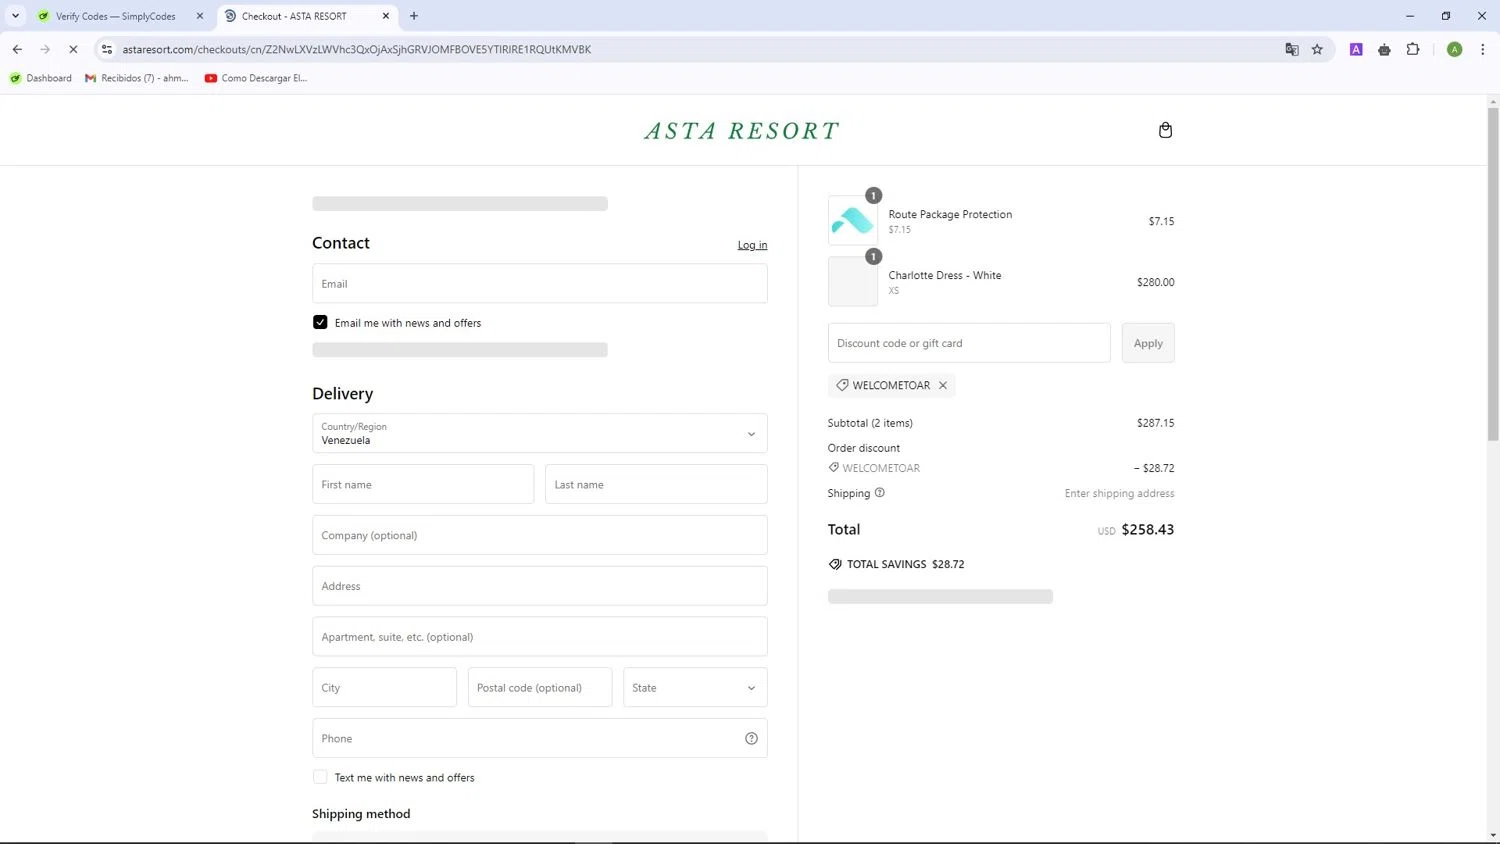The height and width of the screenshot is (844, 1500).
Task: Click the Shipping method heading
Action: 361,814
